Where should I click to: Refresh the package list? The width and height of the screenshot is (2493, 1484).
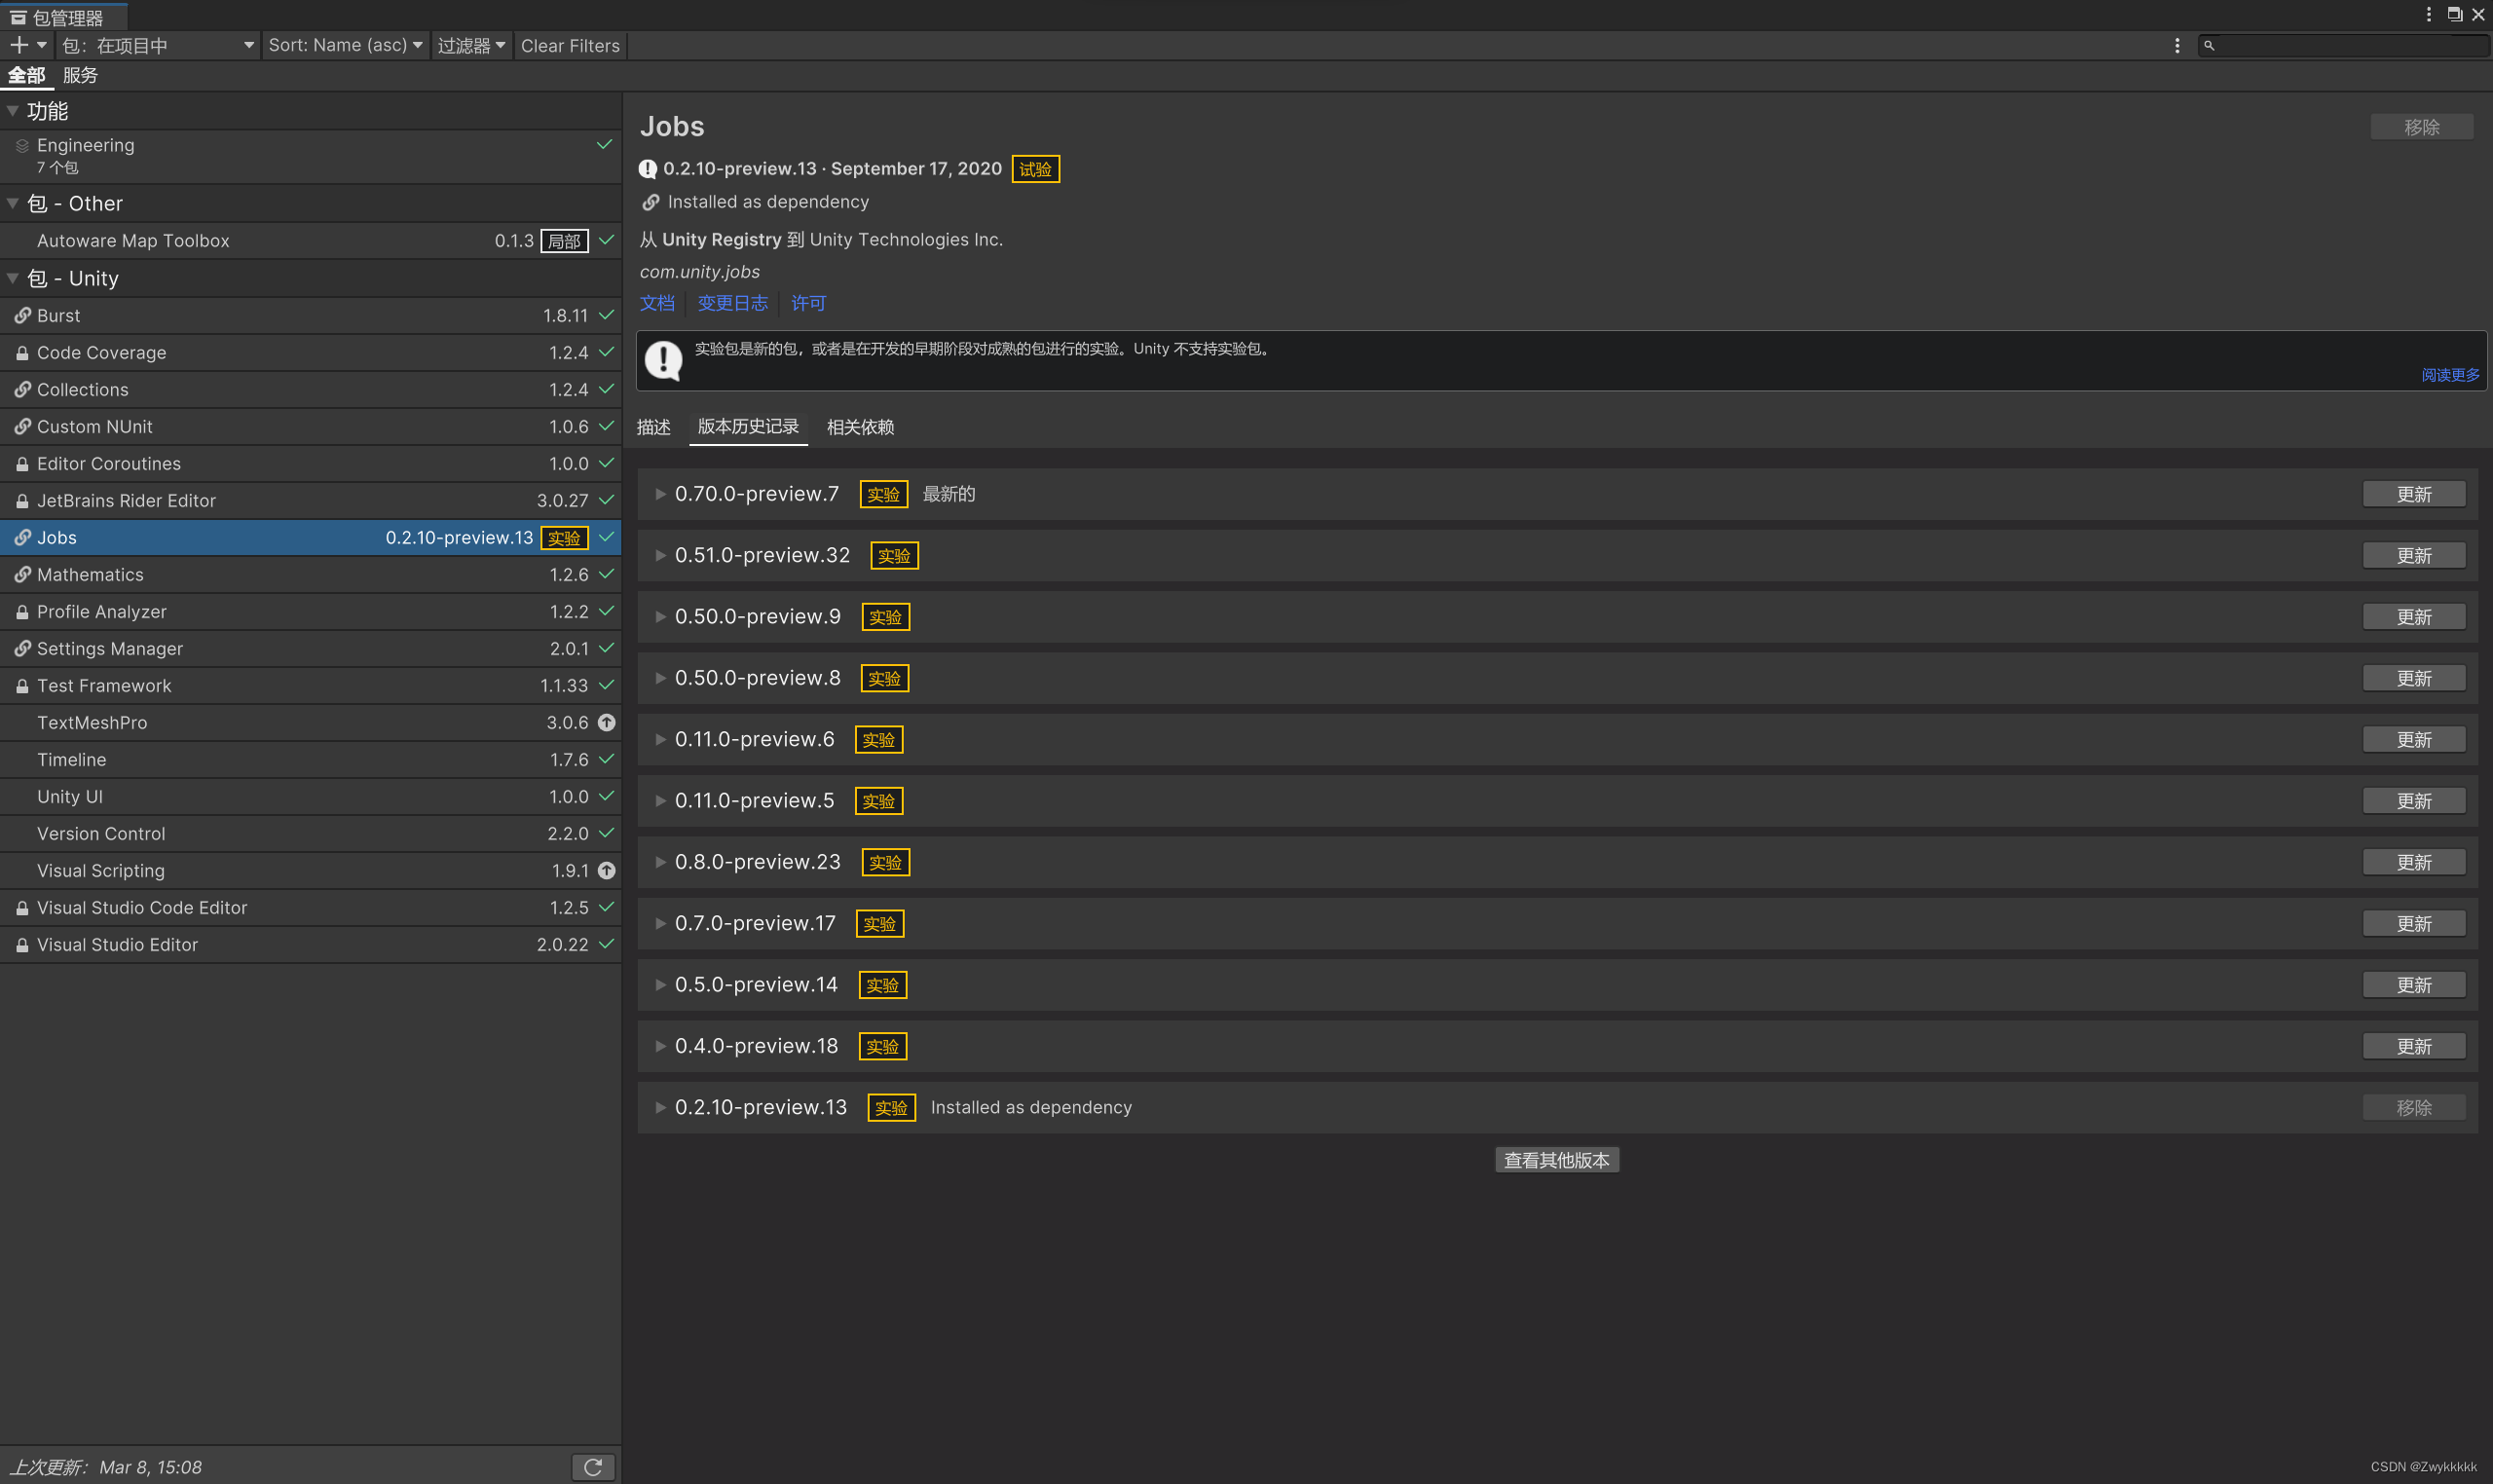[593, 1466]
